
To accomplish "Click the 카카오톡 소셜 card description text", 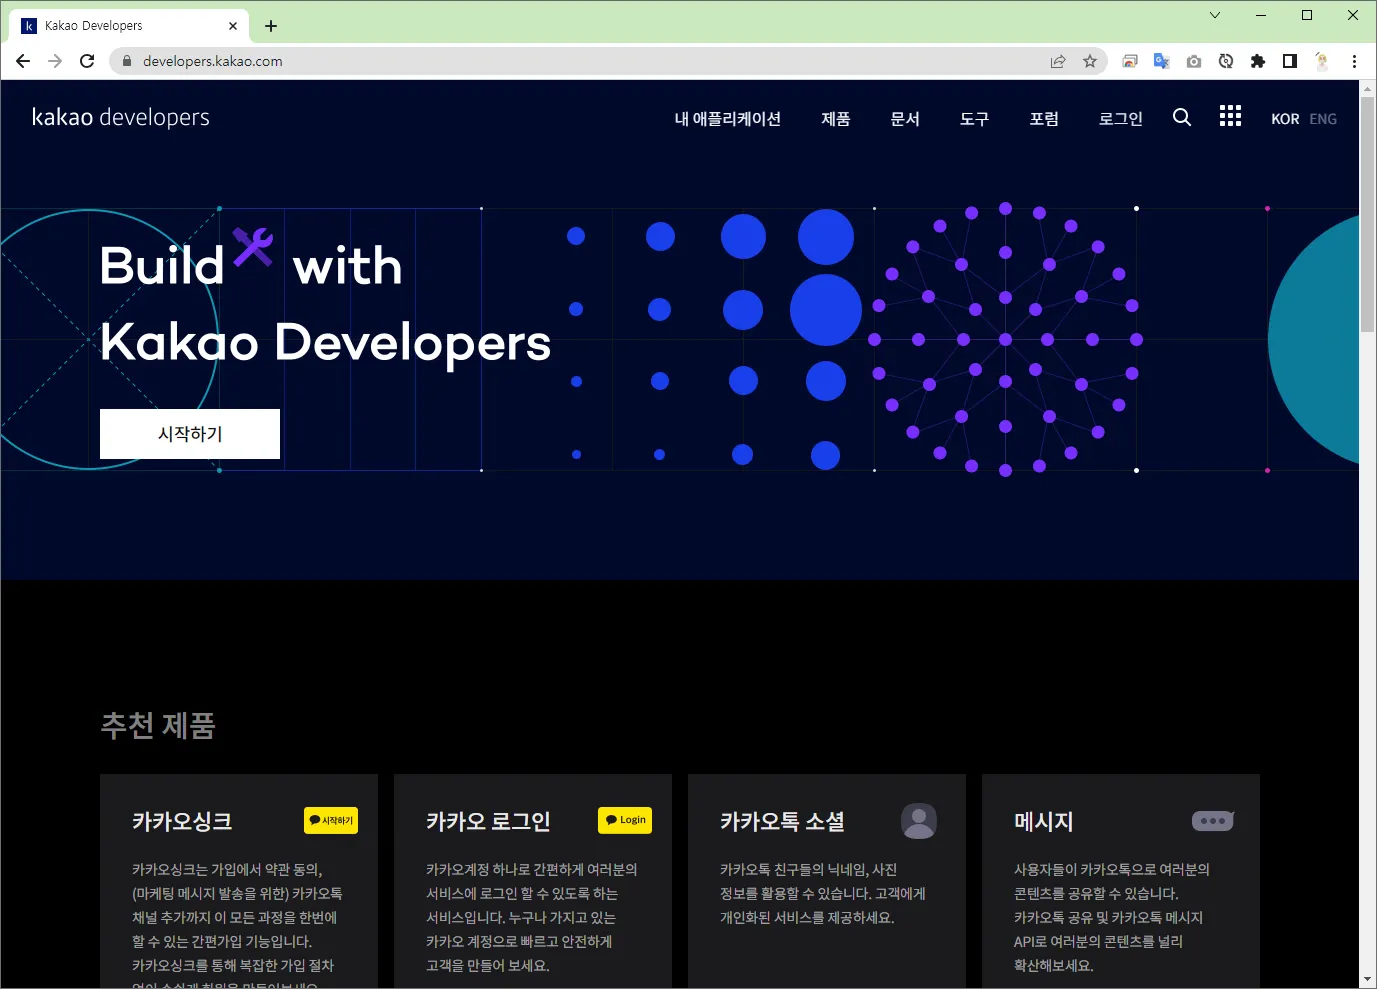I will [x=823, y=894].
